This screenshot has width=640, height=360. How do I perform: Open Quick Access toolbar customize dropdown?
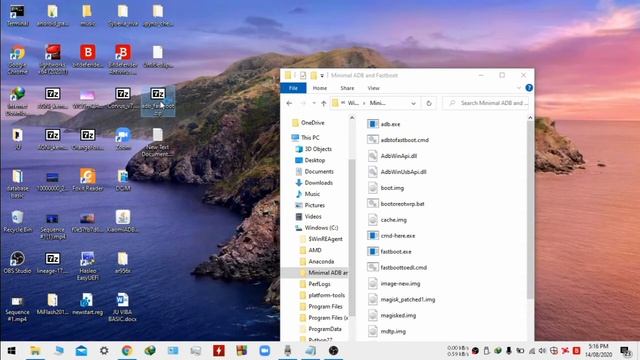[322, 76]
